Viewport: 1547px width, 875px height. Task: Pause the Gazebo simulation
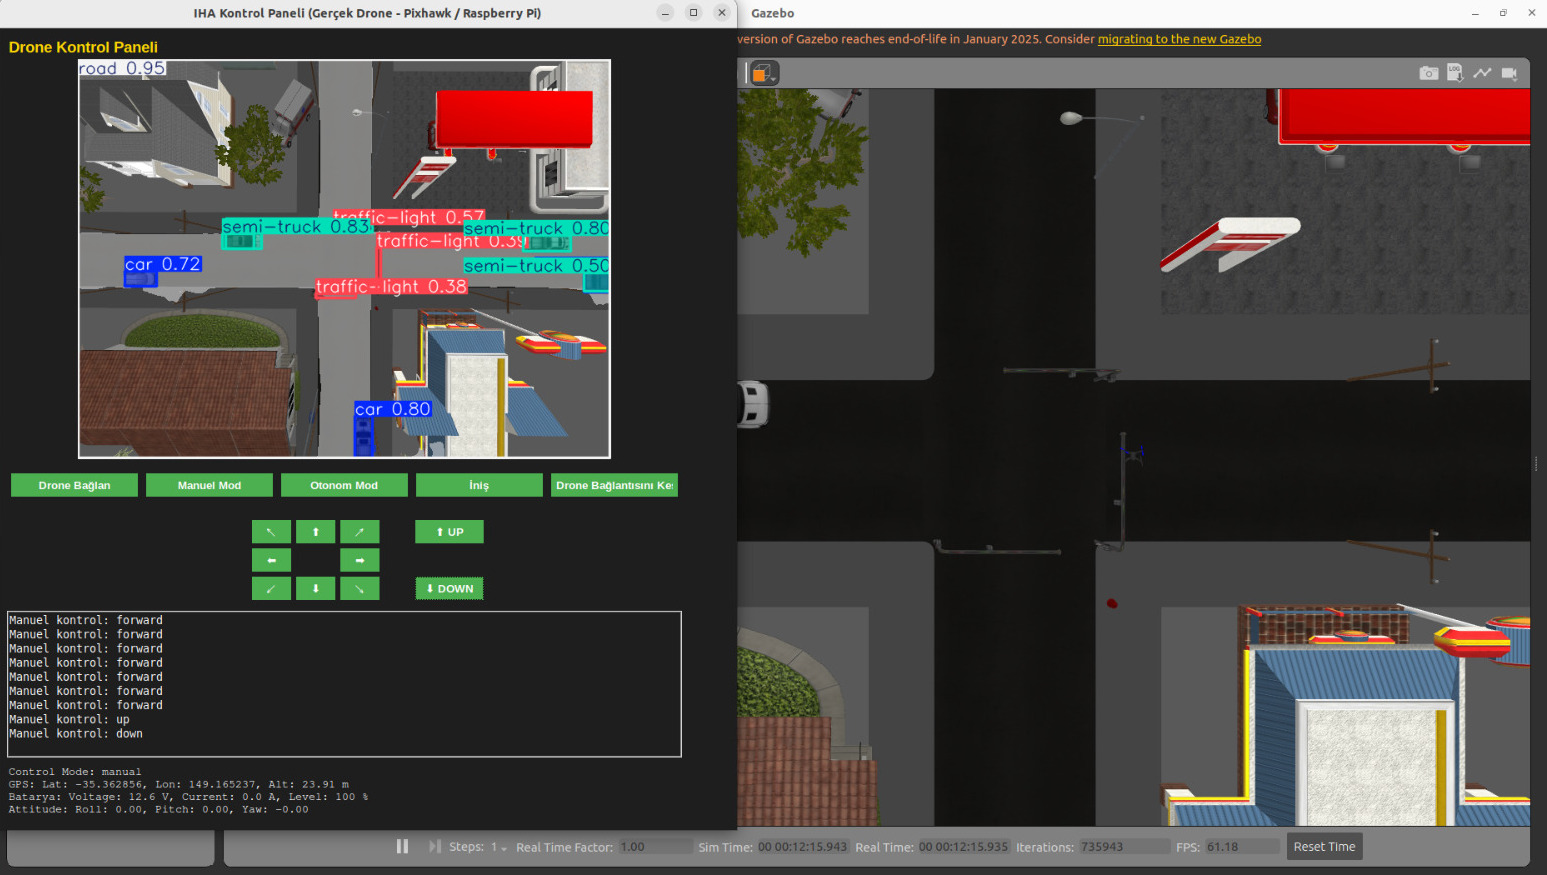coord(402,847)
